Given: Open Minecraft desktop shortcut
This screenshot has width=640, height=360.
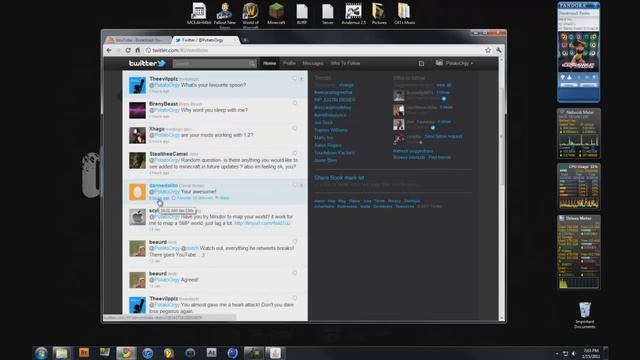Looking at the screenshot, I should pyautogui.click(x=276, y=14).
